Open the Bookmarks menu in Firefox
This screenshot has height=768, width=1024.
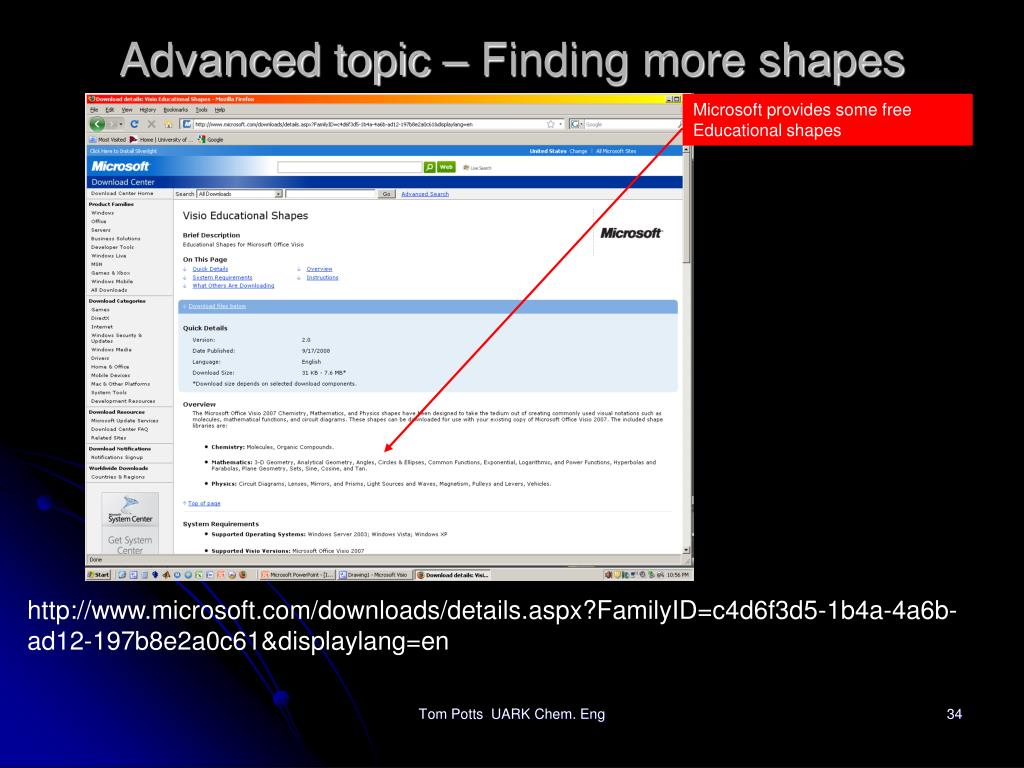(176, 110)
